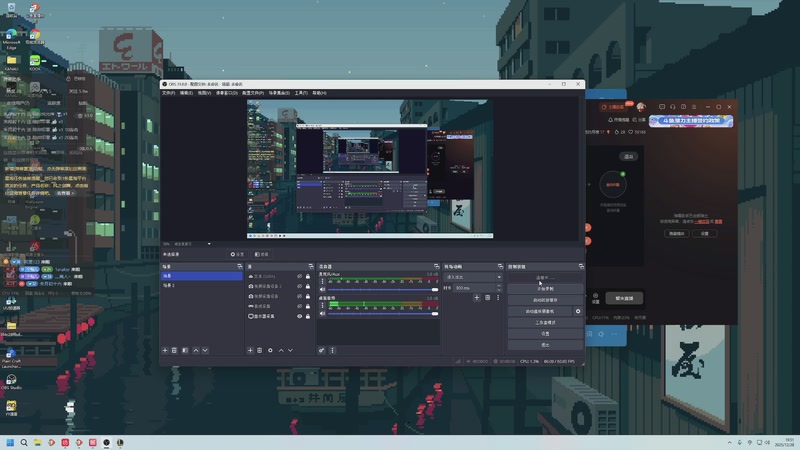Move the selected scene down
The height and width of the screenshot is (450, 800).
(205, 351)
